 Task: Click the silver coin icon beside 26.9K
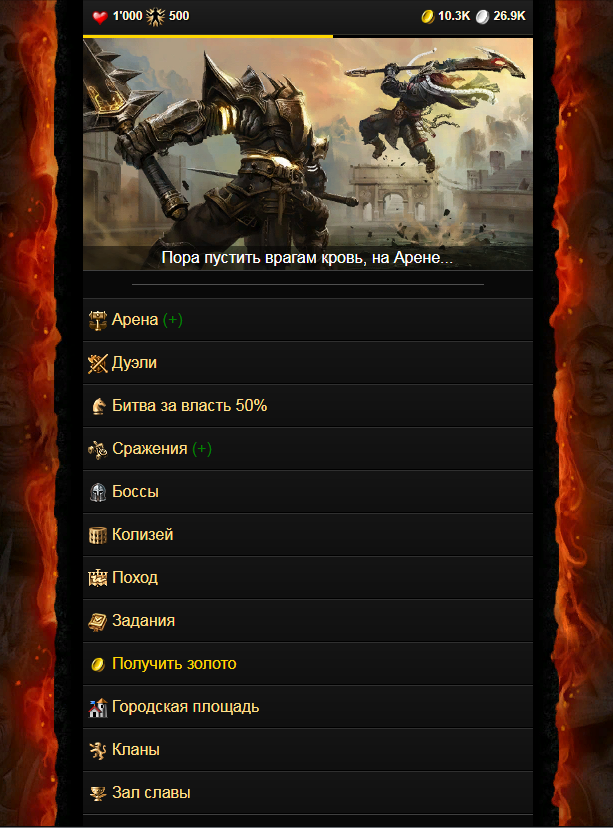482,17
